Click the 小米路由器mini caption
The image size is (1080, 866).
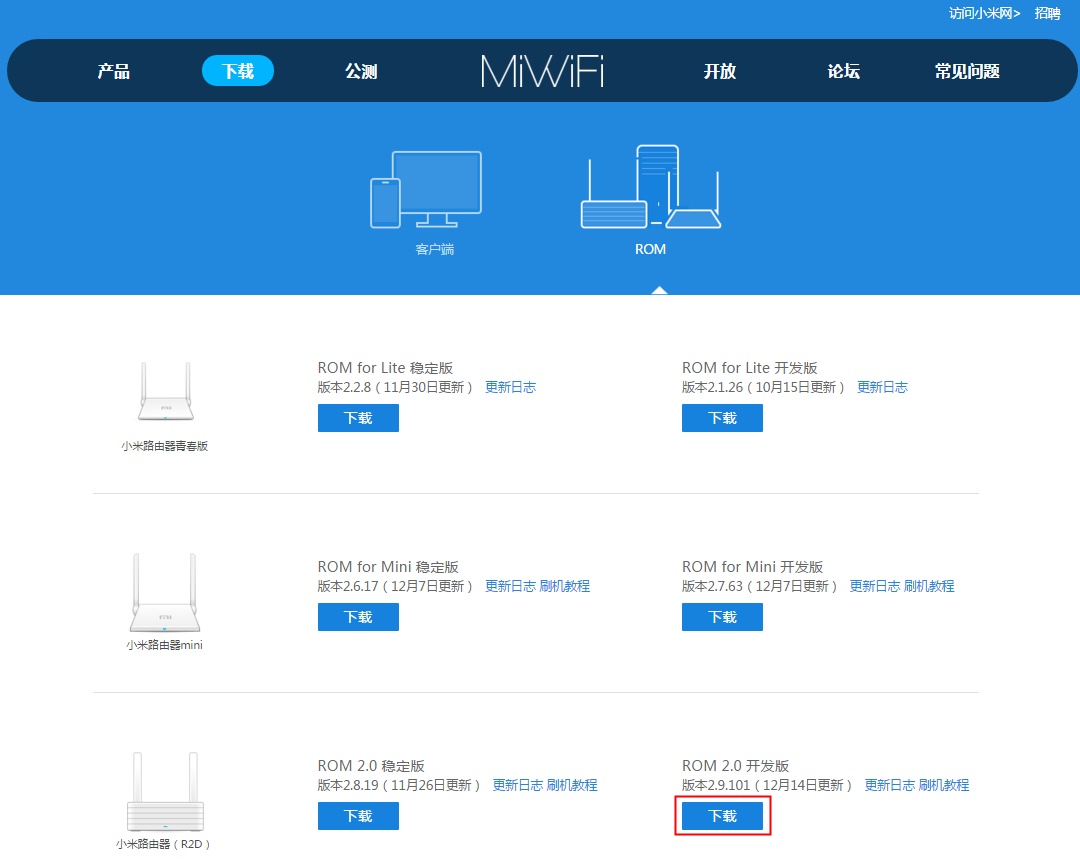[165, 646]
